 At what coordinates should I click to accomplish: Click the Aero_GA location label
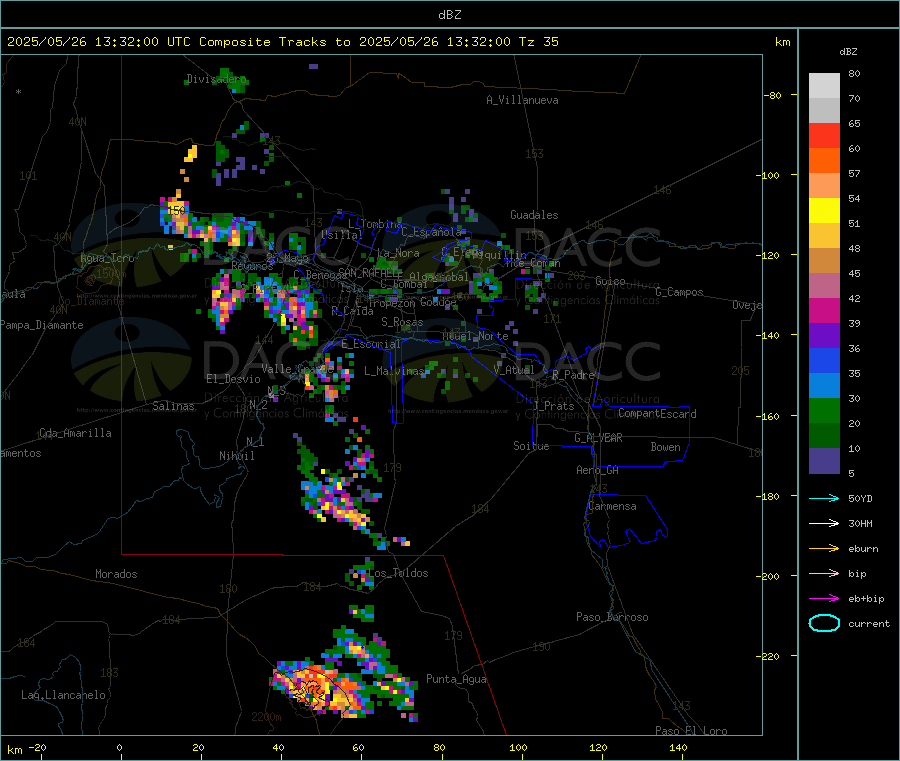click(x=598, y=470)
